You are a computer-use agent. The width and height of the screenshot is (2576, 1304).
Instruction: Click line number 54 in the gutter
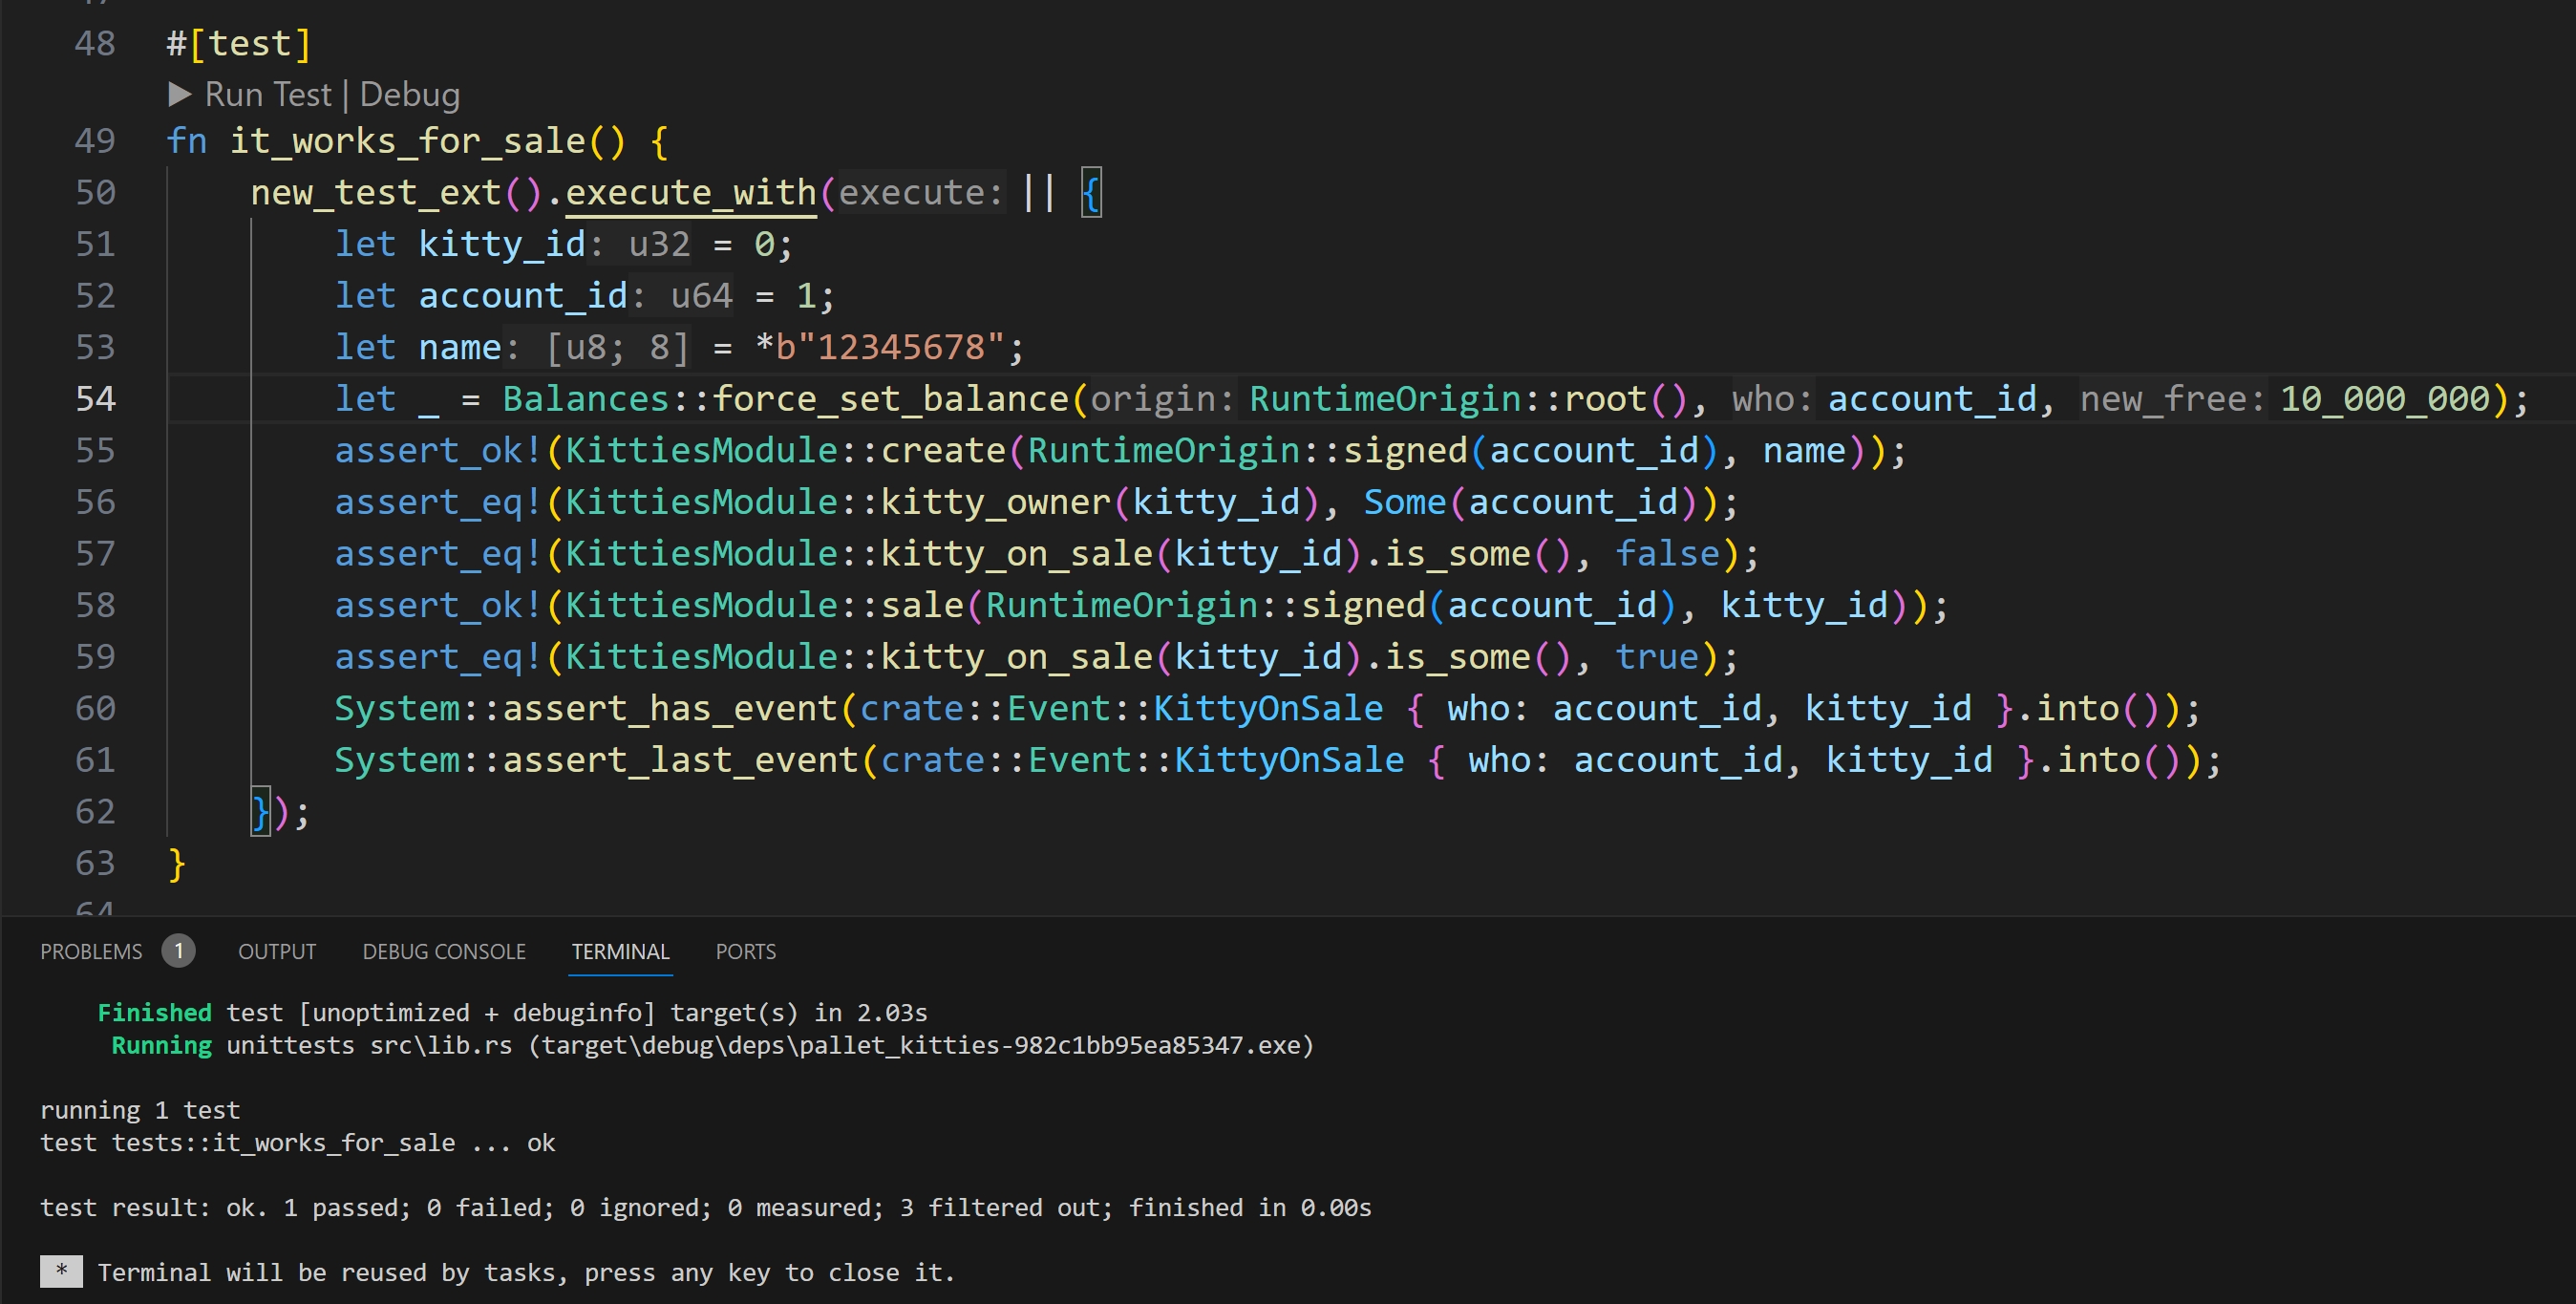coord(95,399)
